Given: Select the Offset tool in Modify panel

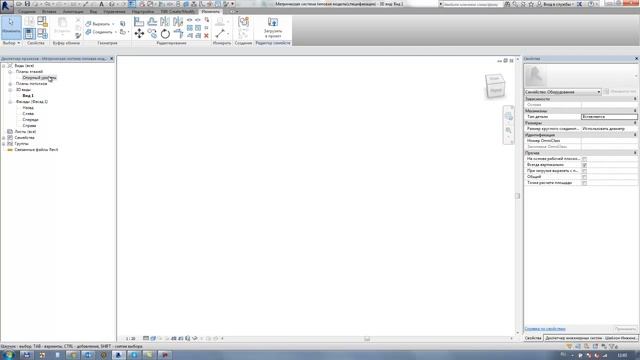Looking at the screenshot, I should [x=152, y=21].
